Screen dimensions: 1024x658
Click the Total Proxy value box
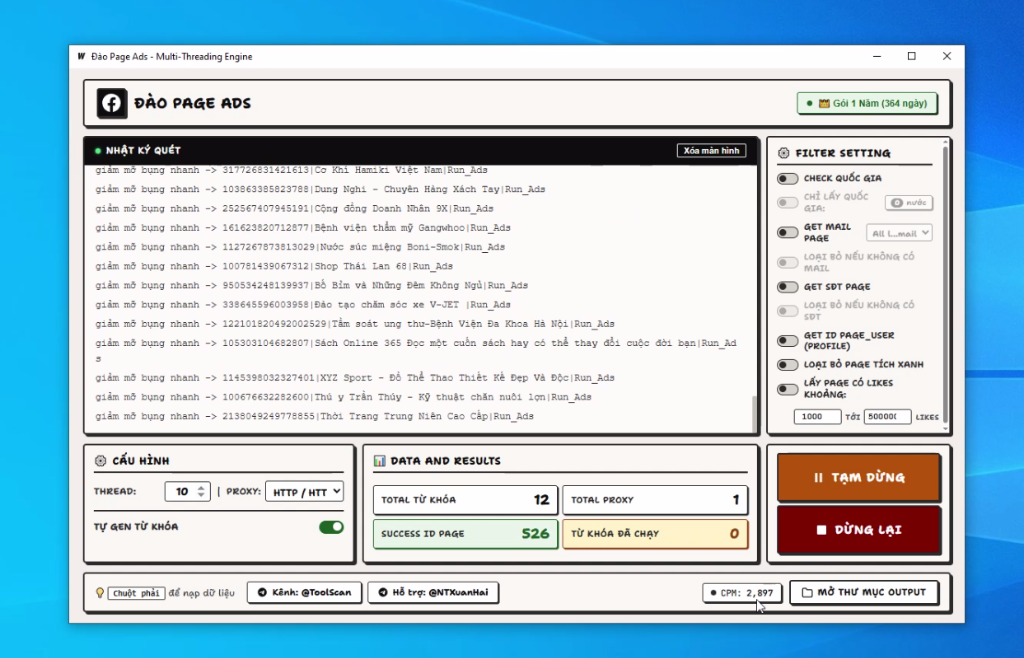click(x=655, y=500)
